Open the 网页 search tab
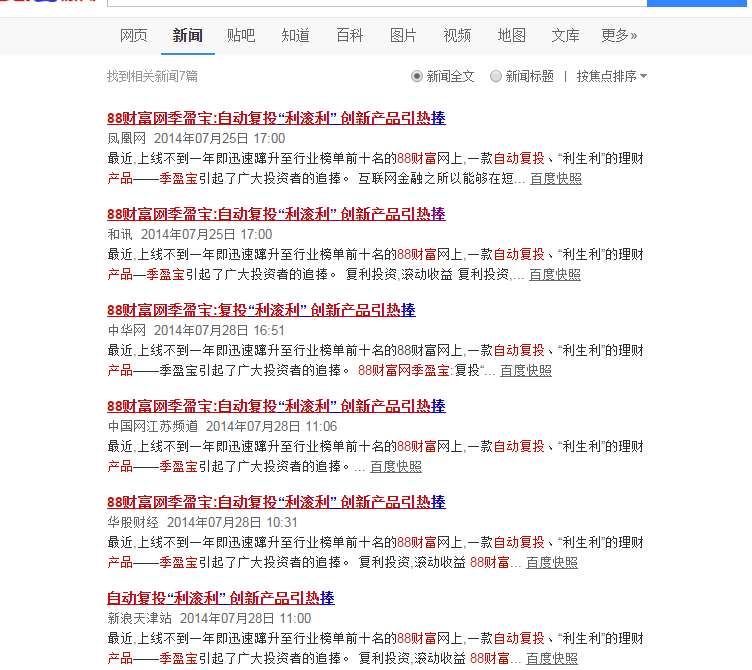The width and height of the screenshot is (752, 670). (133, 35)
